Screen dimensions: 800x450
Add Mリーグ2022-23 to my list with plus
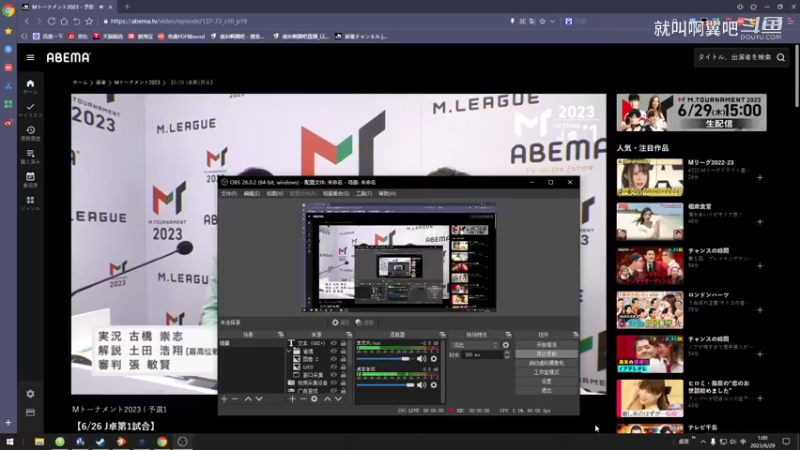[760, 178]
